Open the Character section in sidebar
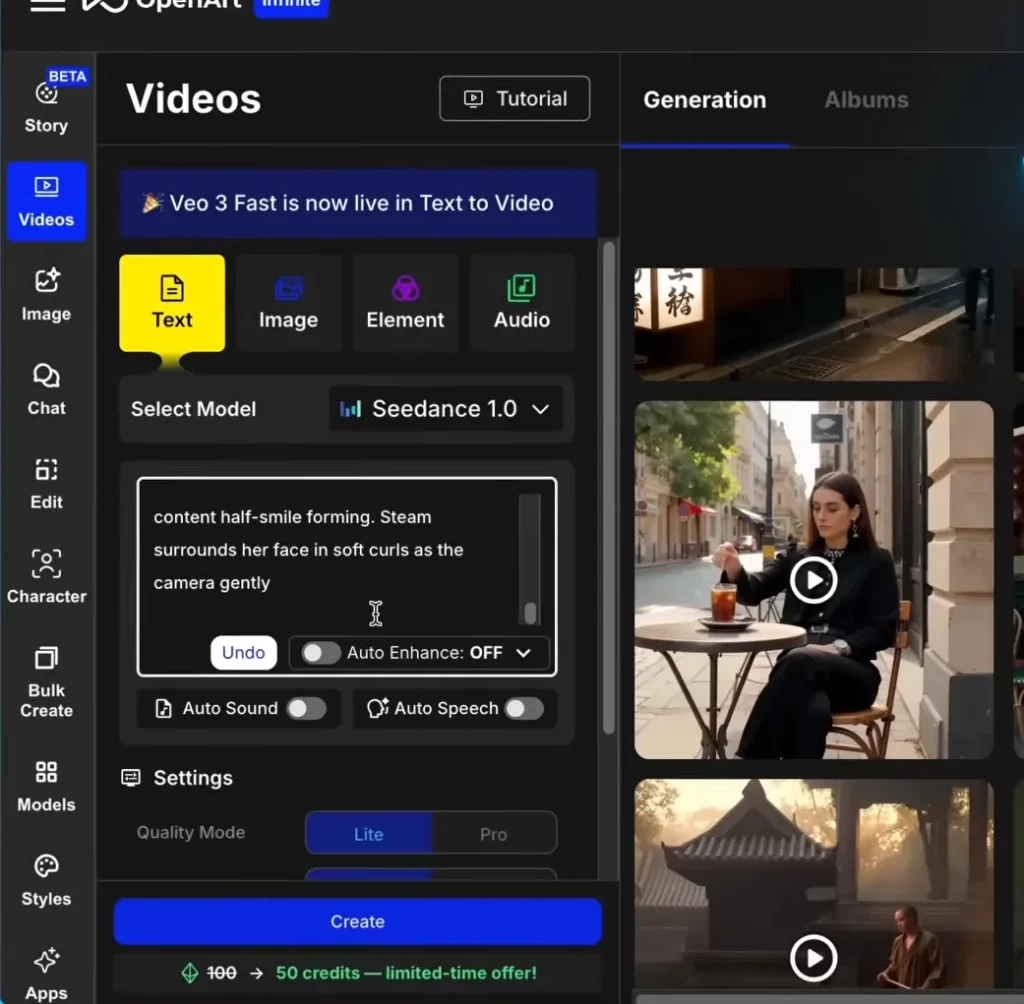 point(46,577)
